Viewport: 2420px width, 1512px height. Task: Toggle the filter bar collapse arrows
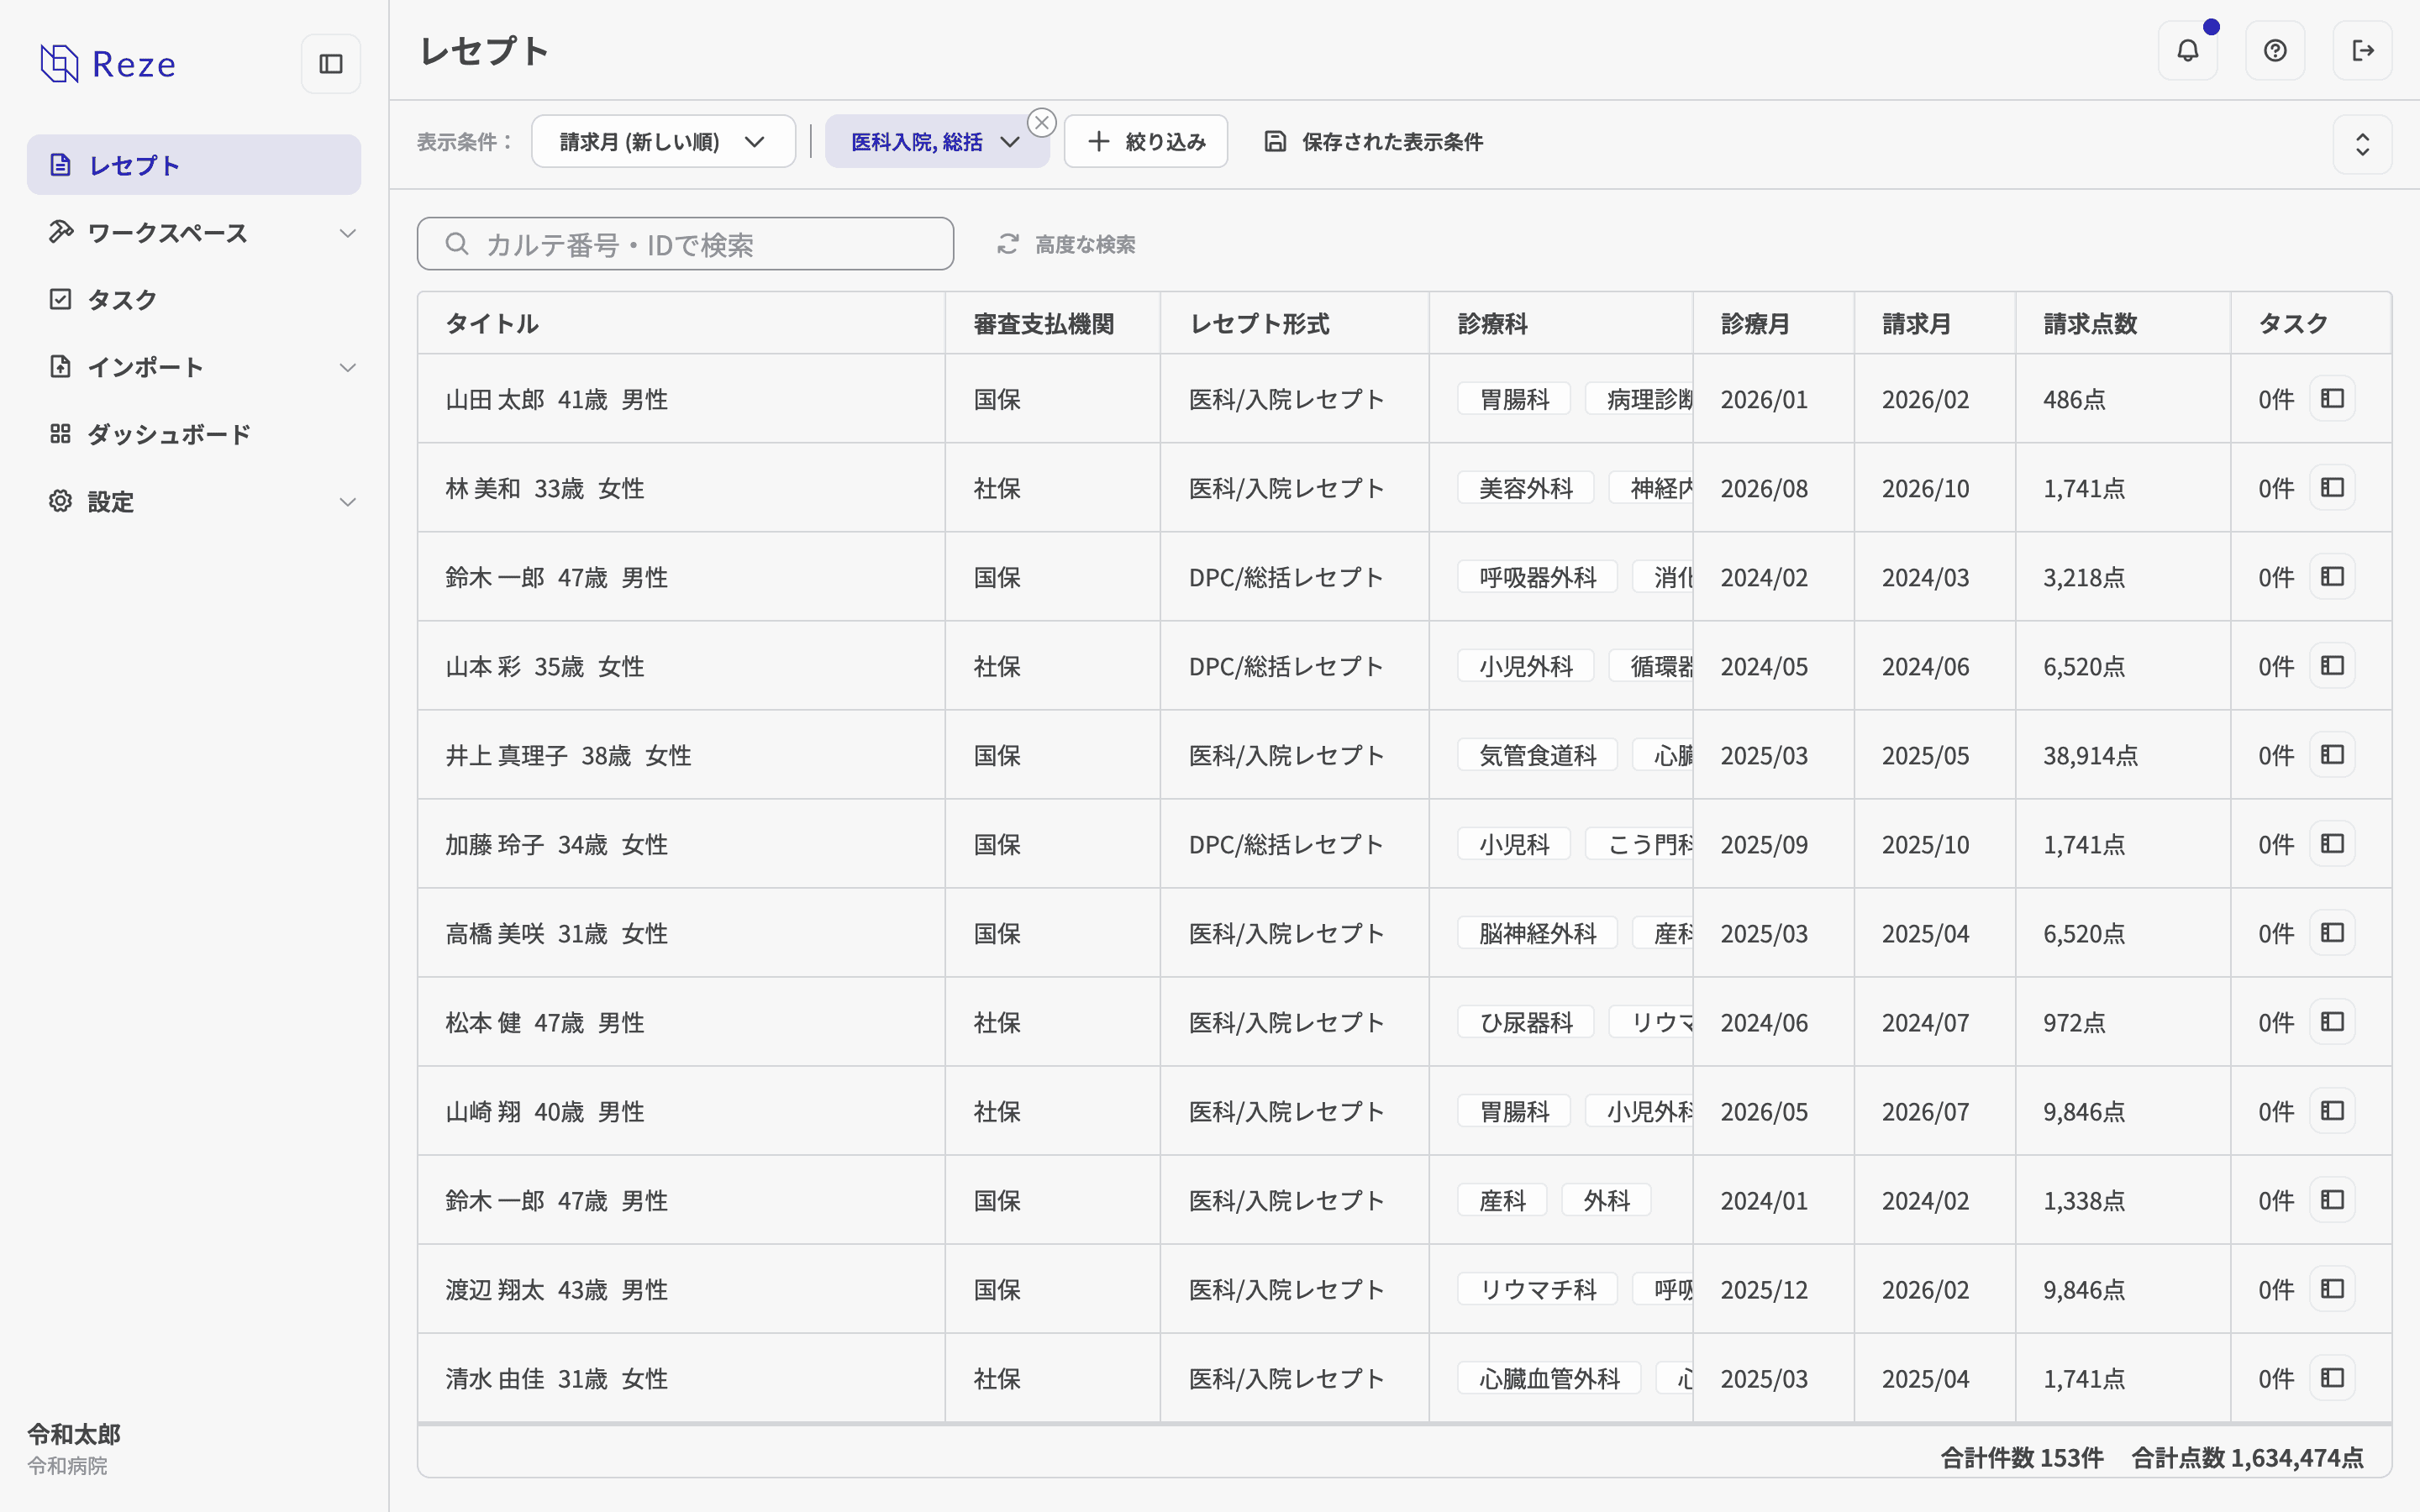point(2363,144)
